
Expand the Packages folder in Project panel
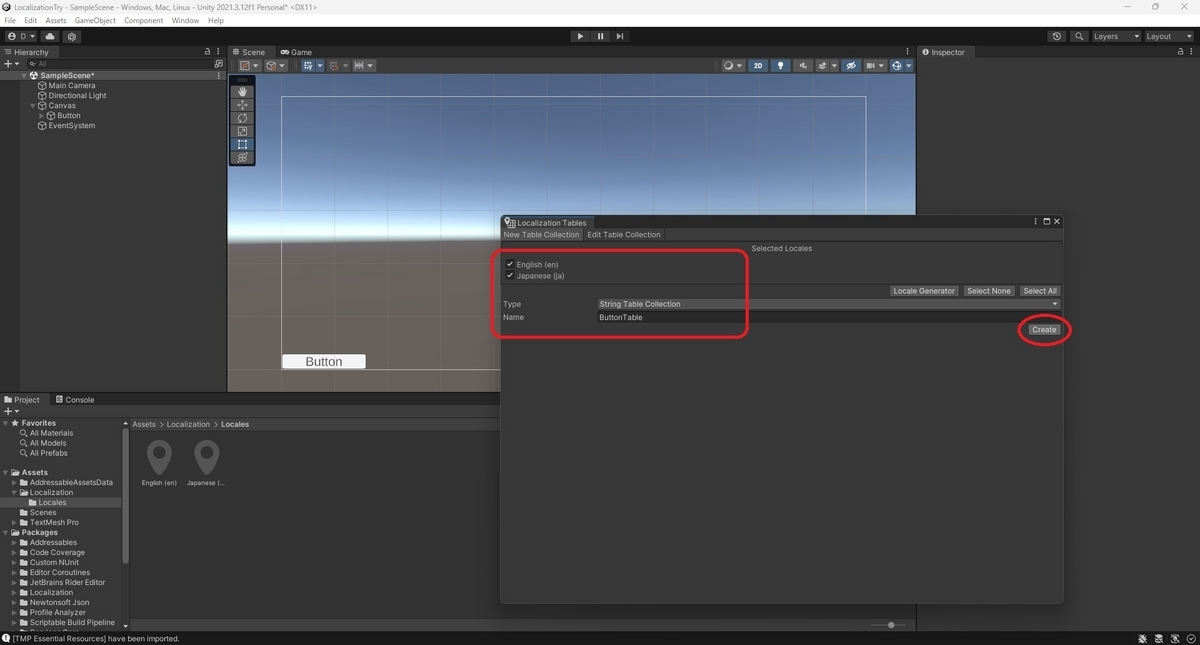coord(8,532)
